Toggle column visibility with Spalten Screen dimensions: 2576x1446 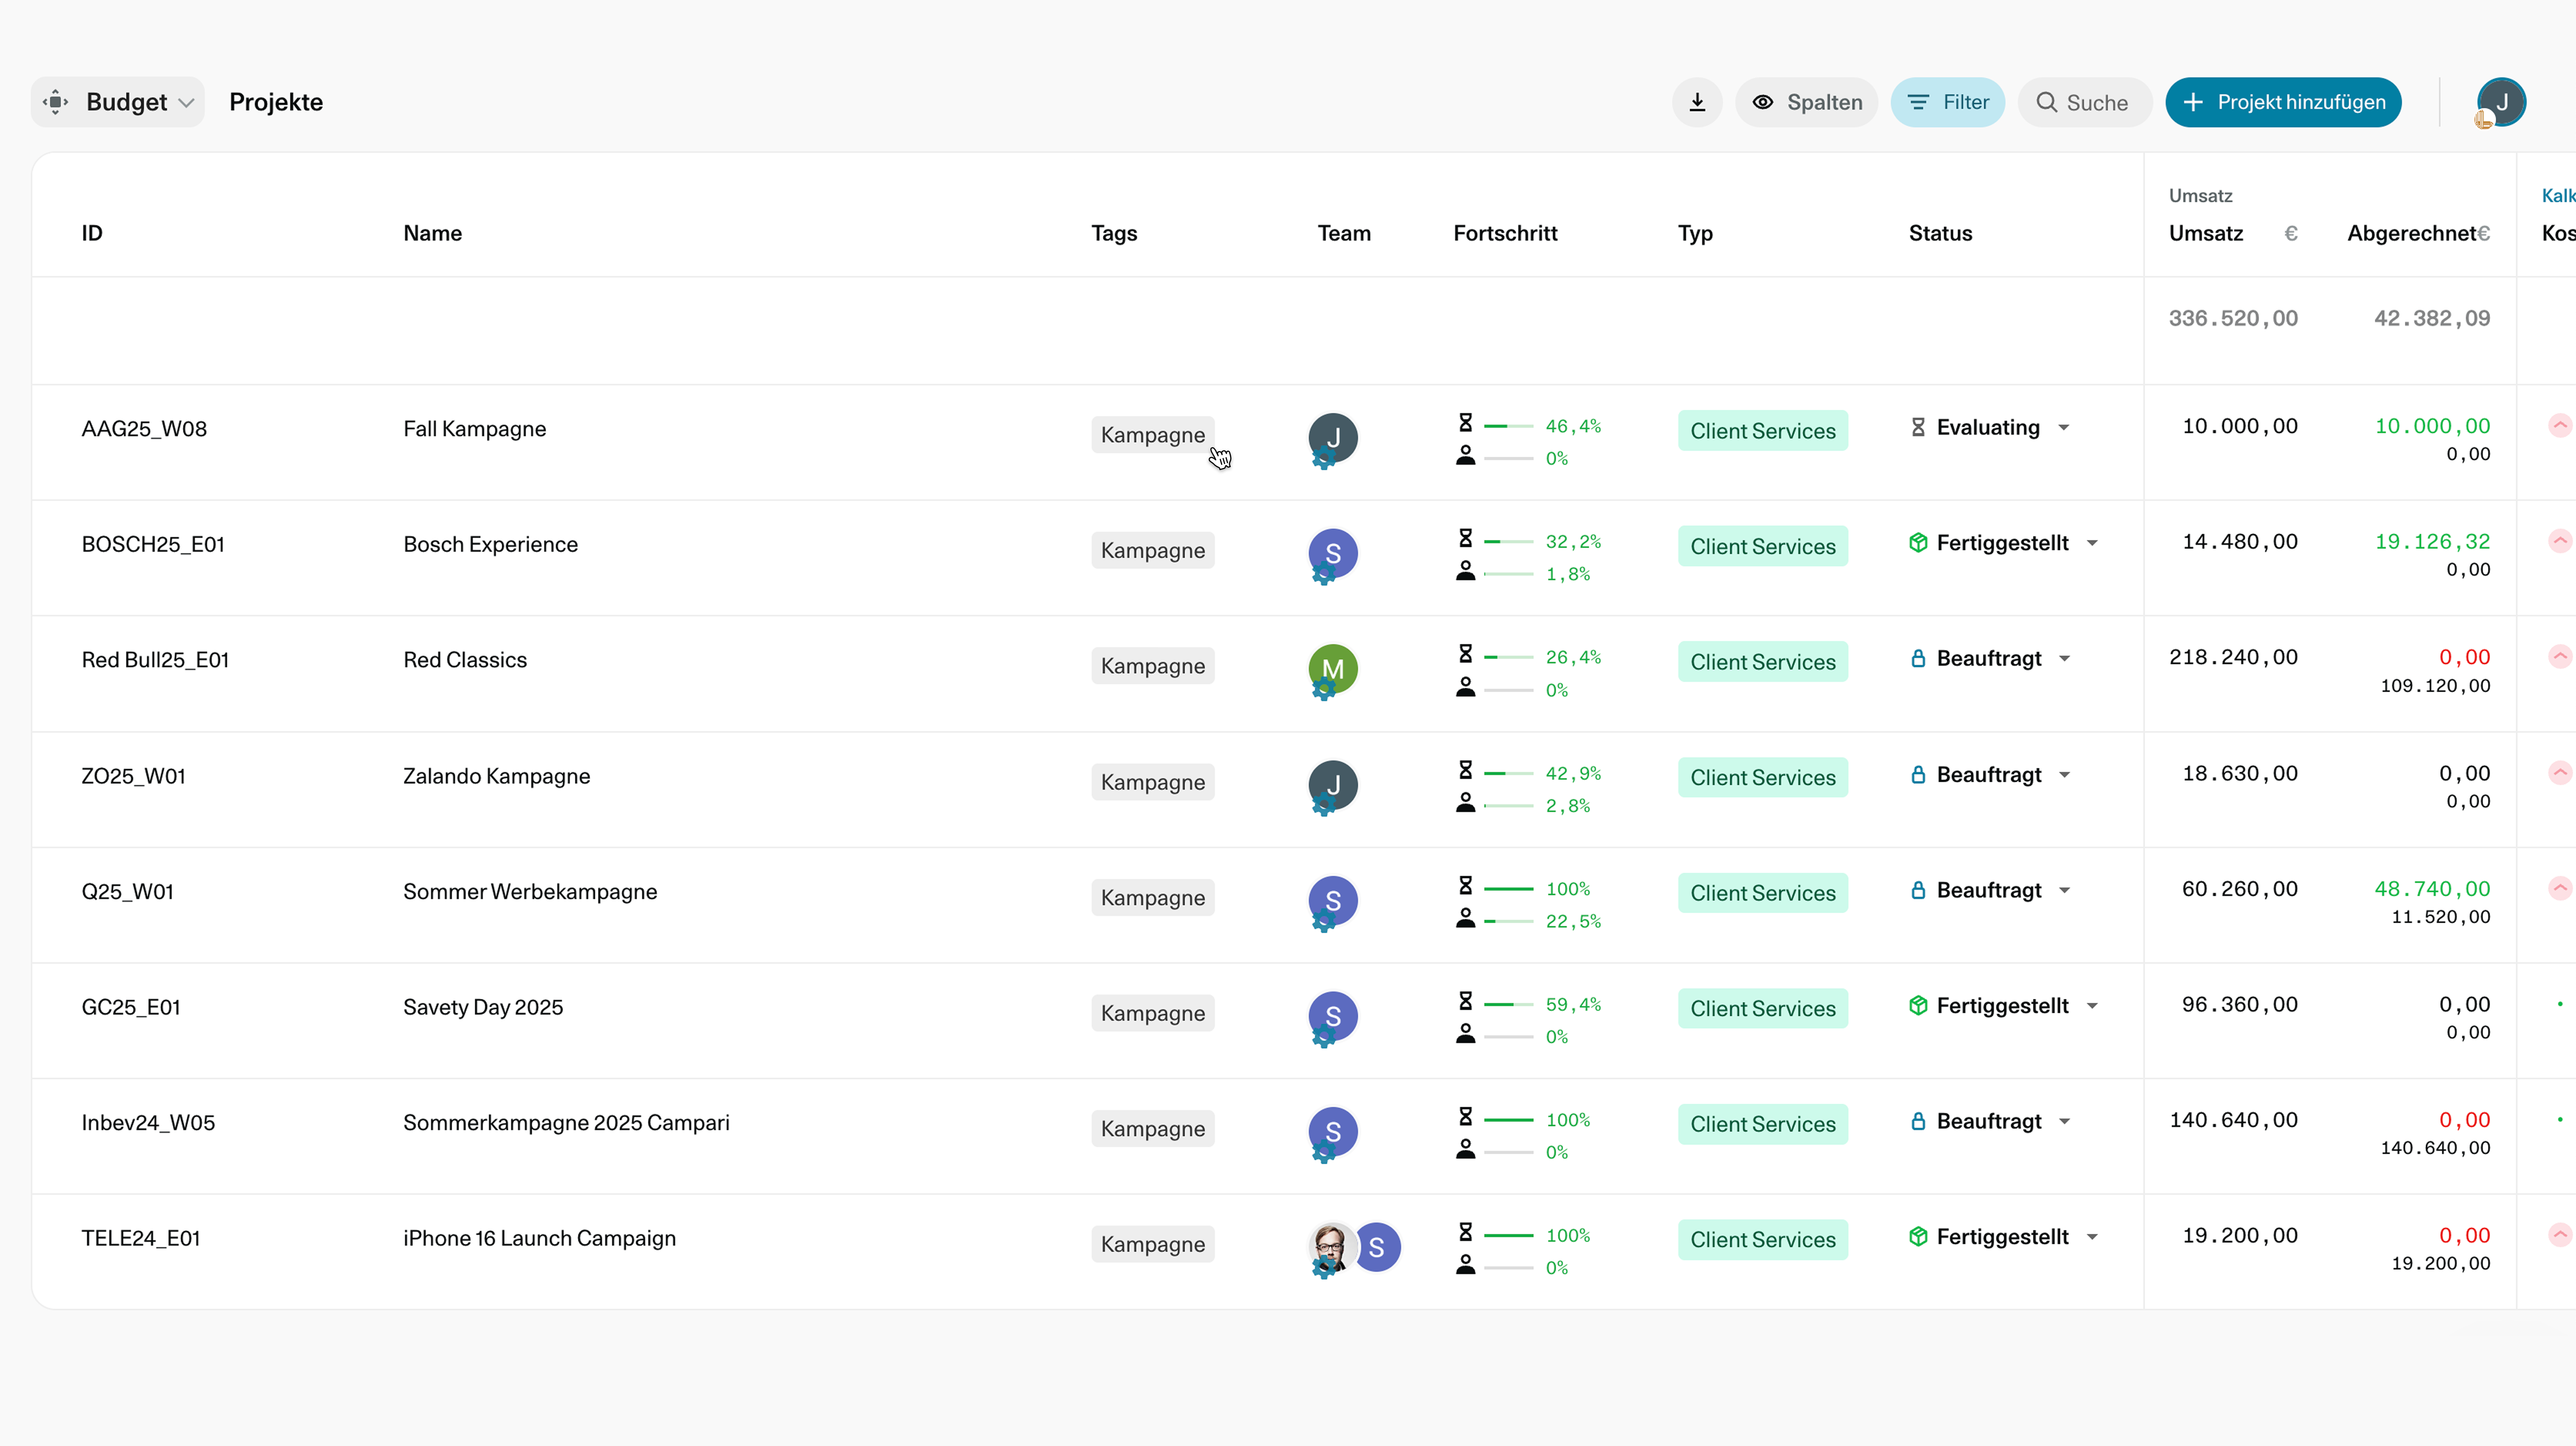1806,102
